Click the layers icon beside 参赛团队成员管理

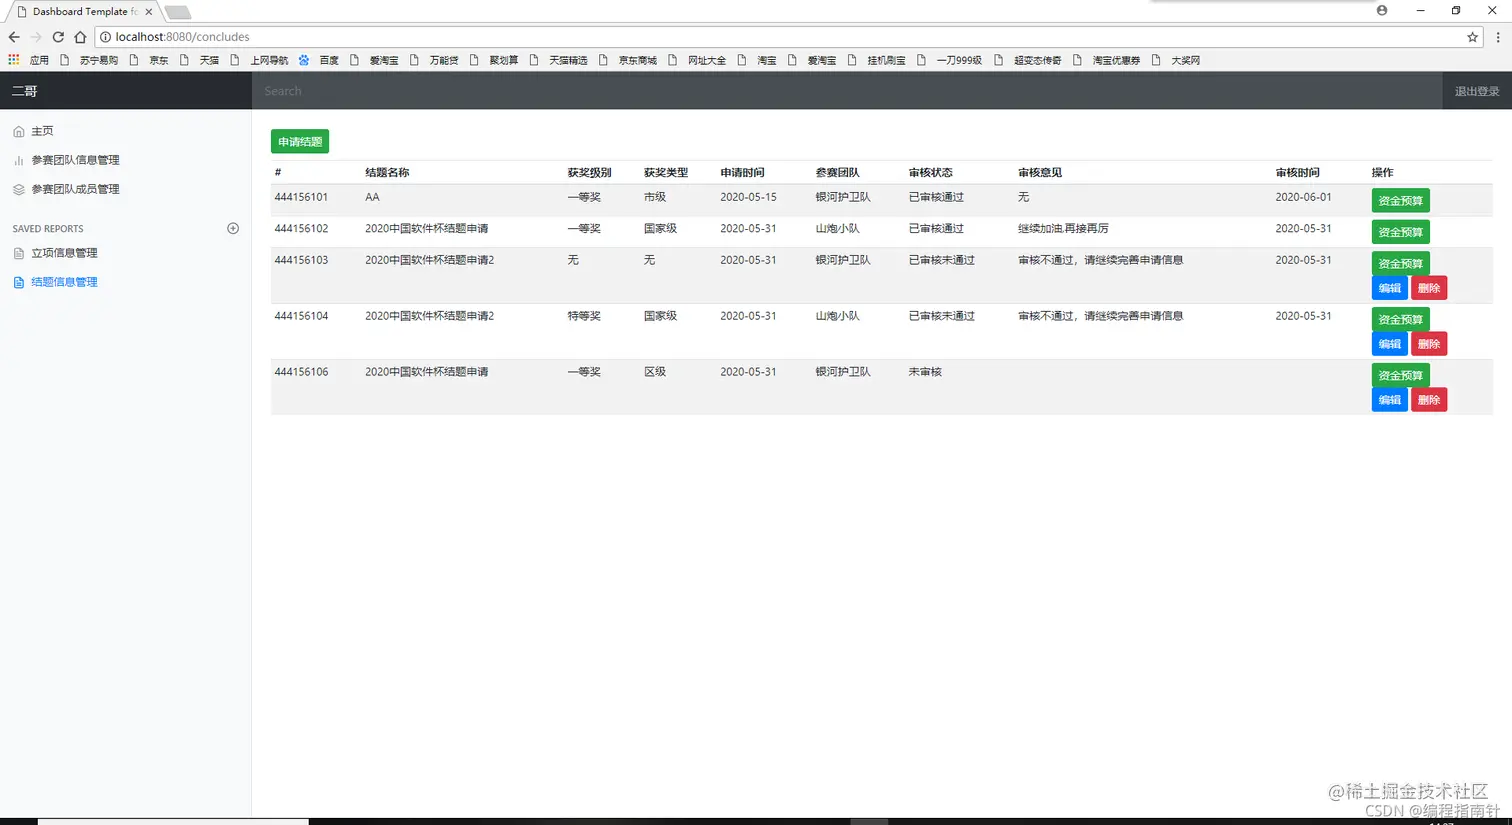tap(19, 189)
